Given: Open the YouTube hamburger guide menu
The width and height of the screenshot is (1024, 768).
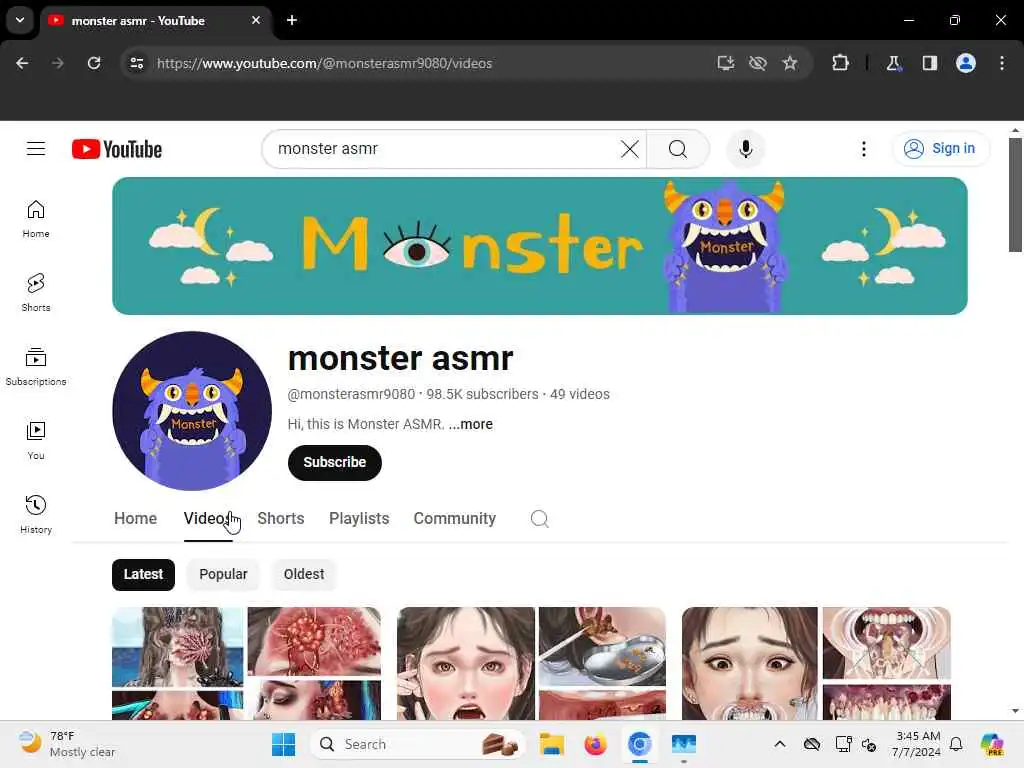Looking at the screenshot, I should point(36,149).
